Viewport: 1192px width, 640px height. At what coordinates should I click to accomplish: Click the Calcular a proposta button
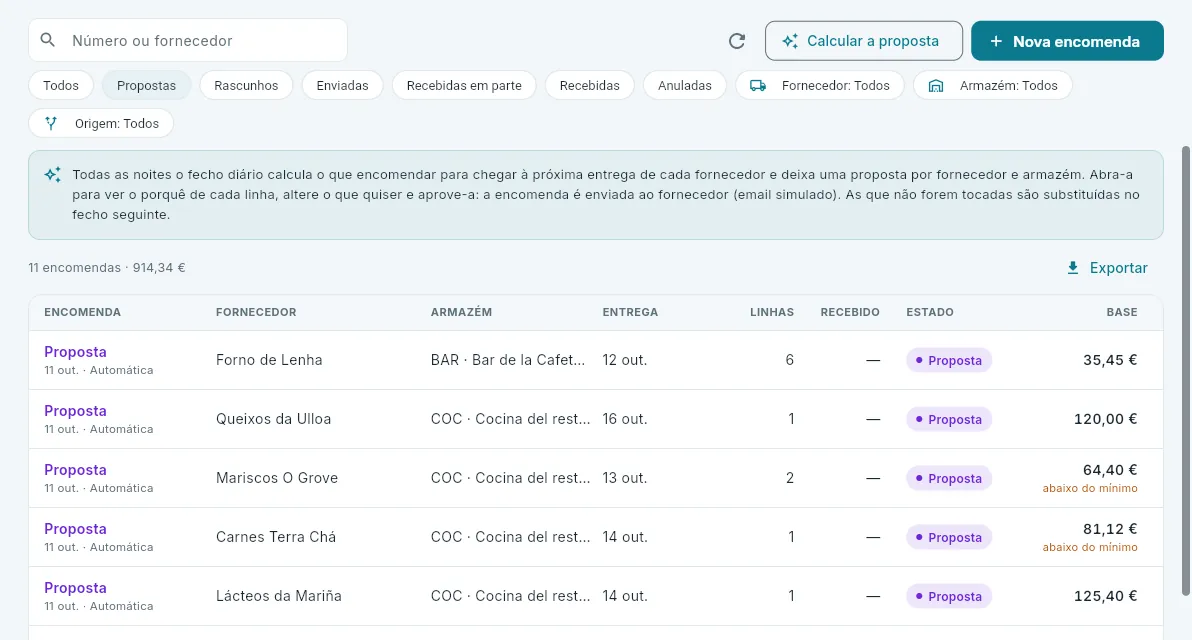[864, 41]
